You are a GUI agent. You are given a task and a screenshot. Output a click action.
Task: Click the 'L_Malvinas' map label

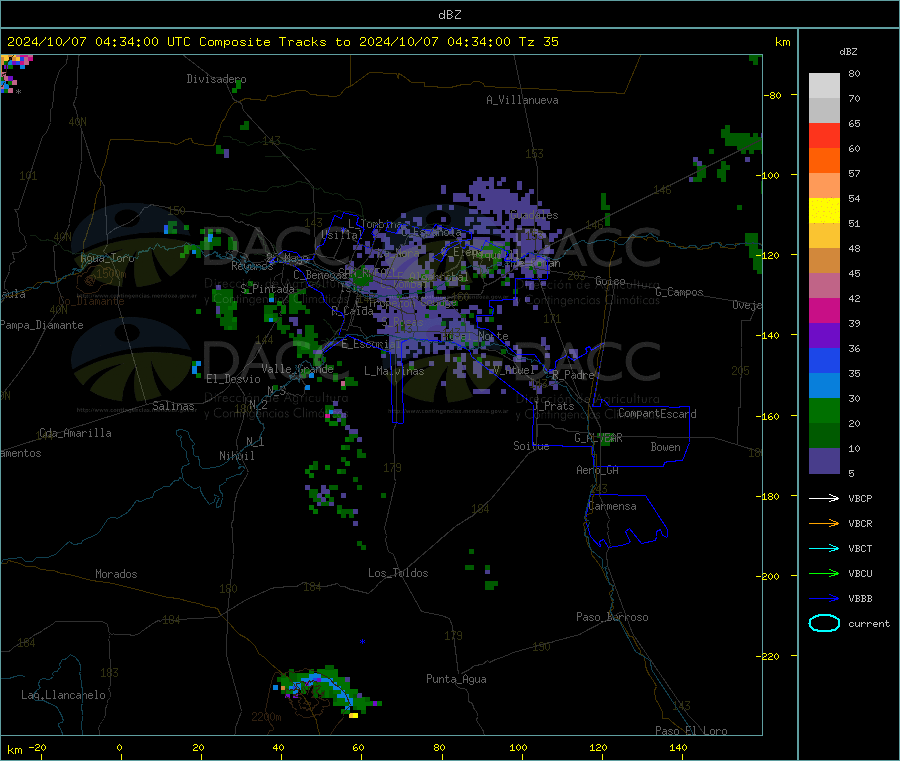(x=394, y=371)
